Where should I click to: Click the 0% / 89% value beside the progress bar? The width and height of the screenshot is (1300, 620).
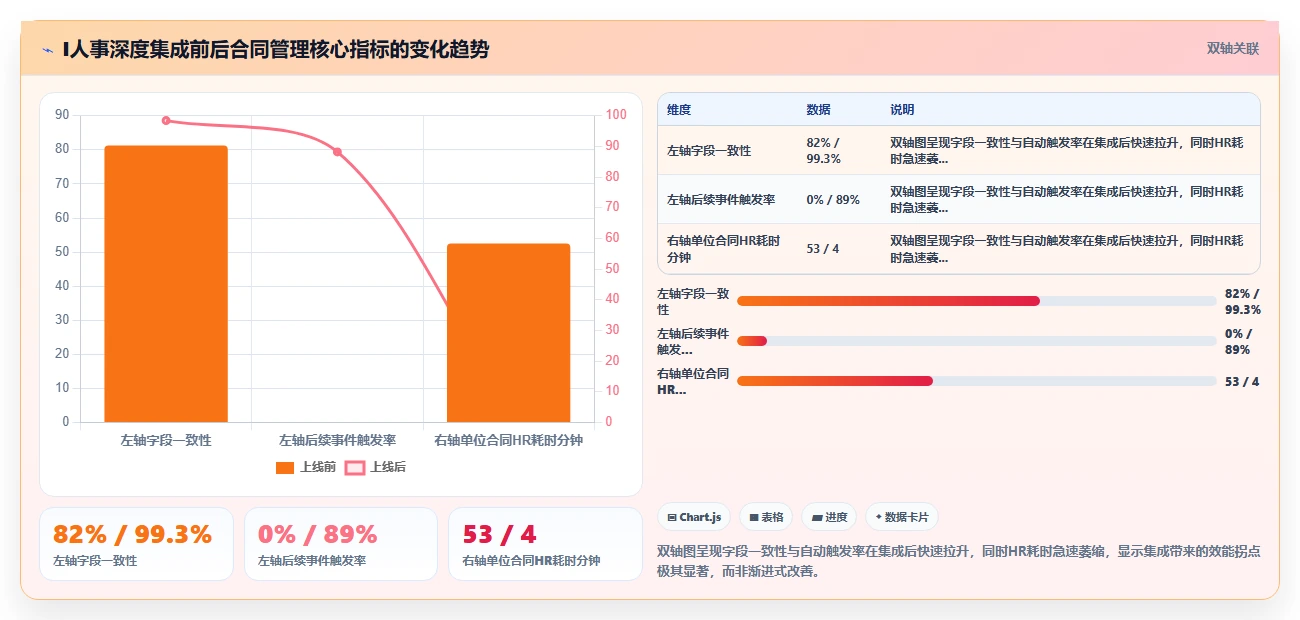tap(1238, 341)
